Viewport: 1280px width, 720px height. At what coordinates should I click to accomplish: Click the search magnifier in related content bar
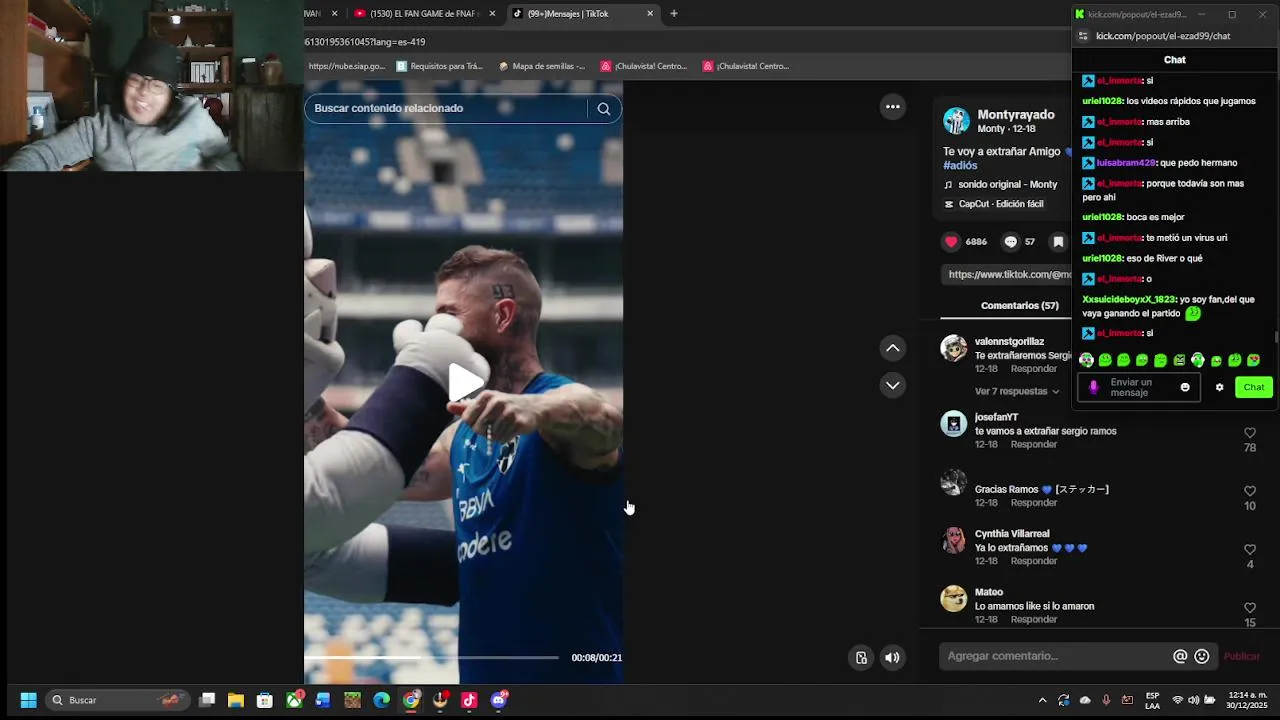pos(603,108)
